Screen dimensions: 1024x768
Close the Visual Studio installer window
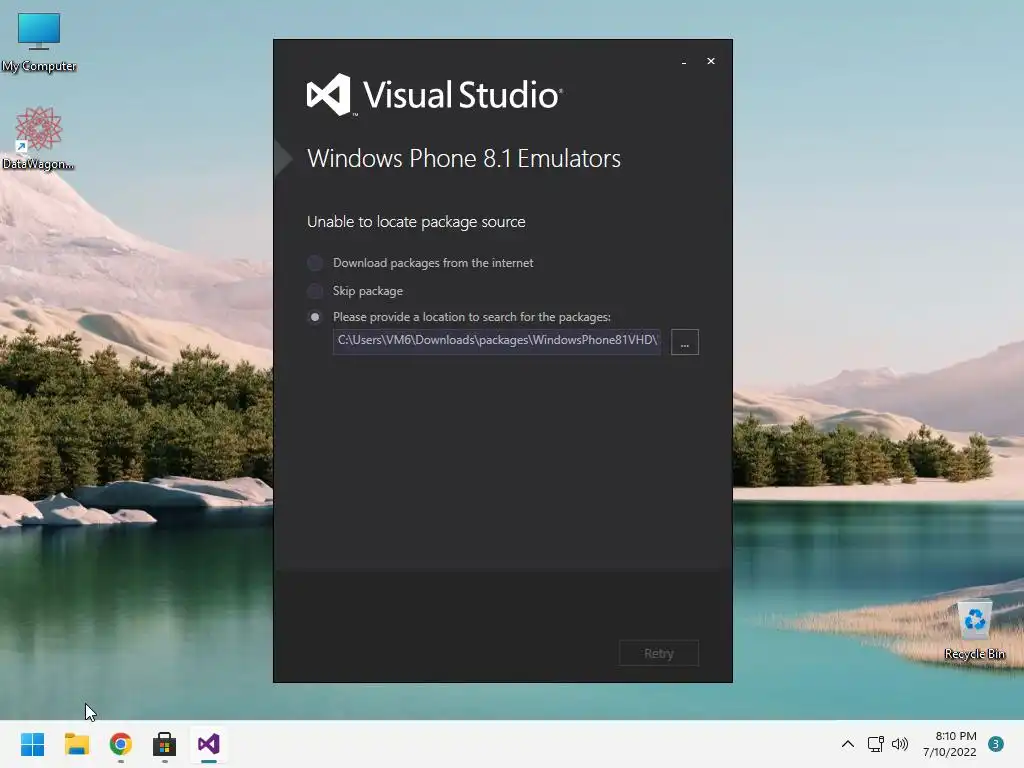[711, 61]
